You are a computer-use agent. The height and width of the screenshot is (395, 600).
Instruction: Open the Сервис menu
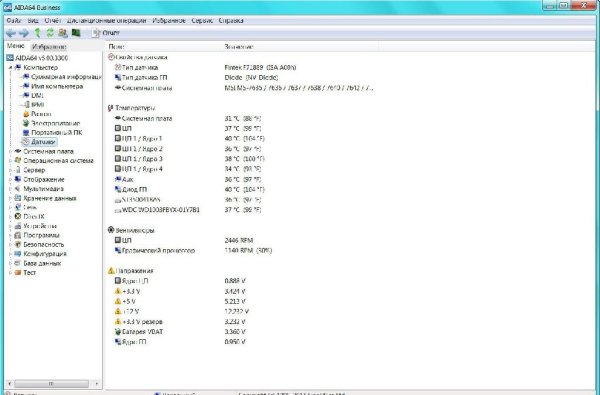(x=202, y=21)
